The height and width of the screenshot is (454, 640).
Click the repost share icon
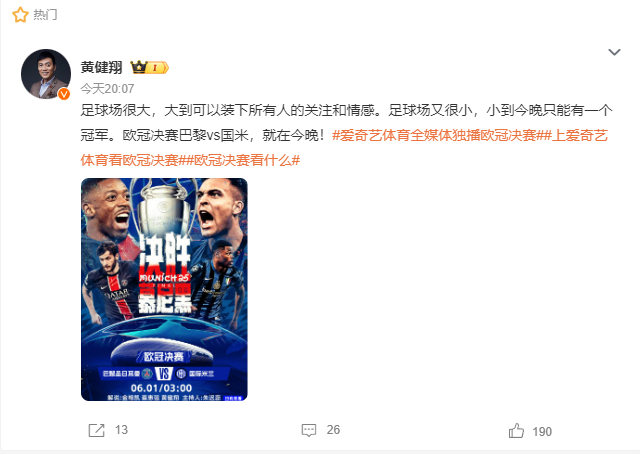(x=97, y=430)
